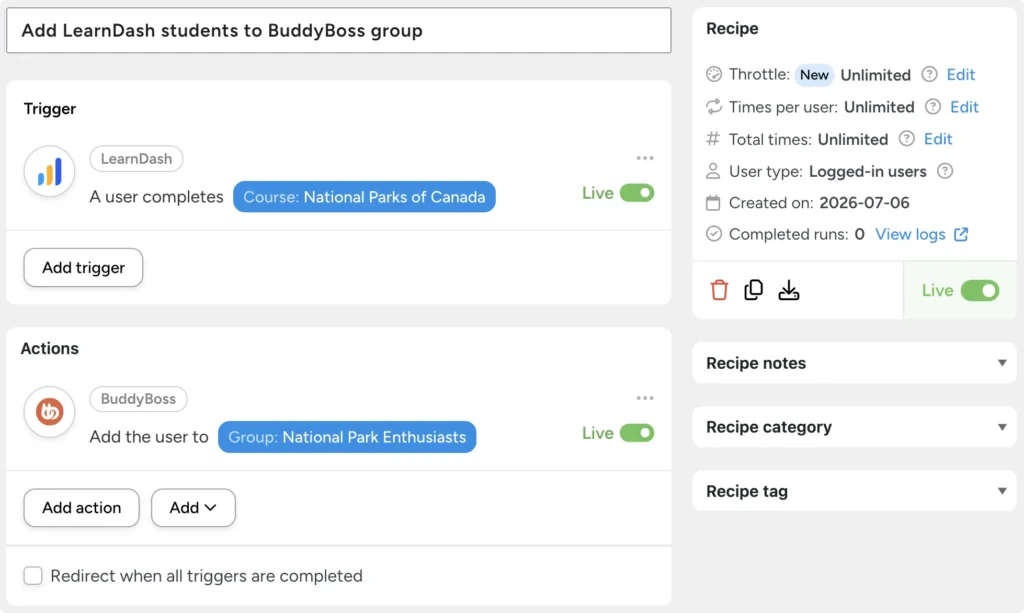This screenshot has width=1024, height=613.
Task: Expand the Recipe notes panel
Action: pos(854,363)
